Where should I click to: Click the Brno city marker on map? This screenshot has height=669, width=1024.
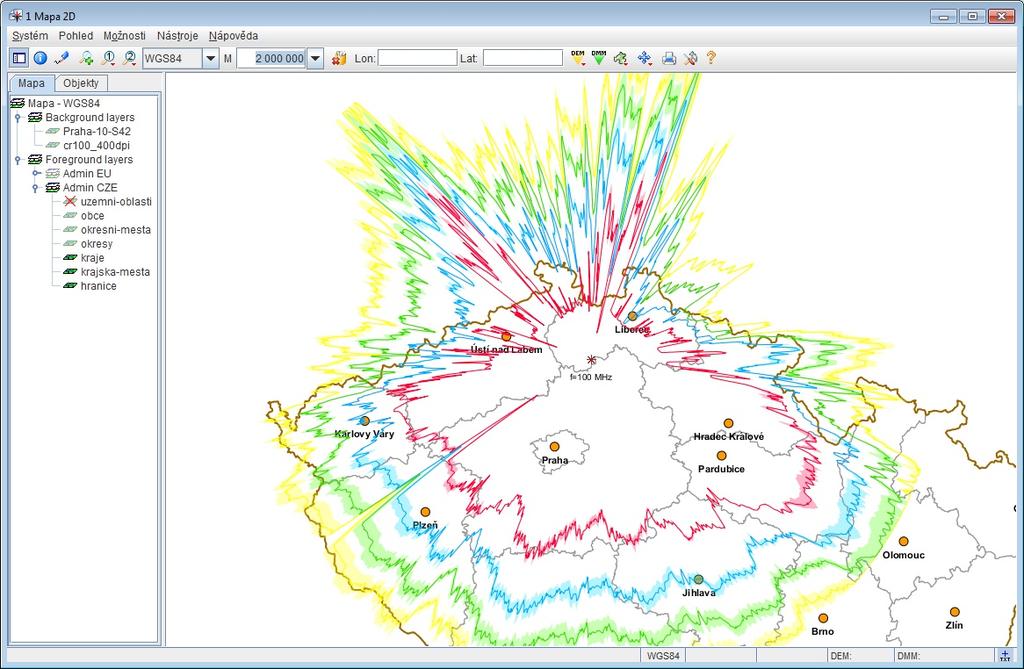click(823, 618)
